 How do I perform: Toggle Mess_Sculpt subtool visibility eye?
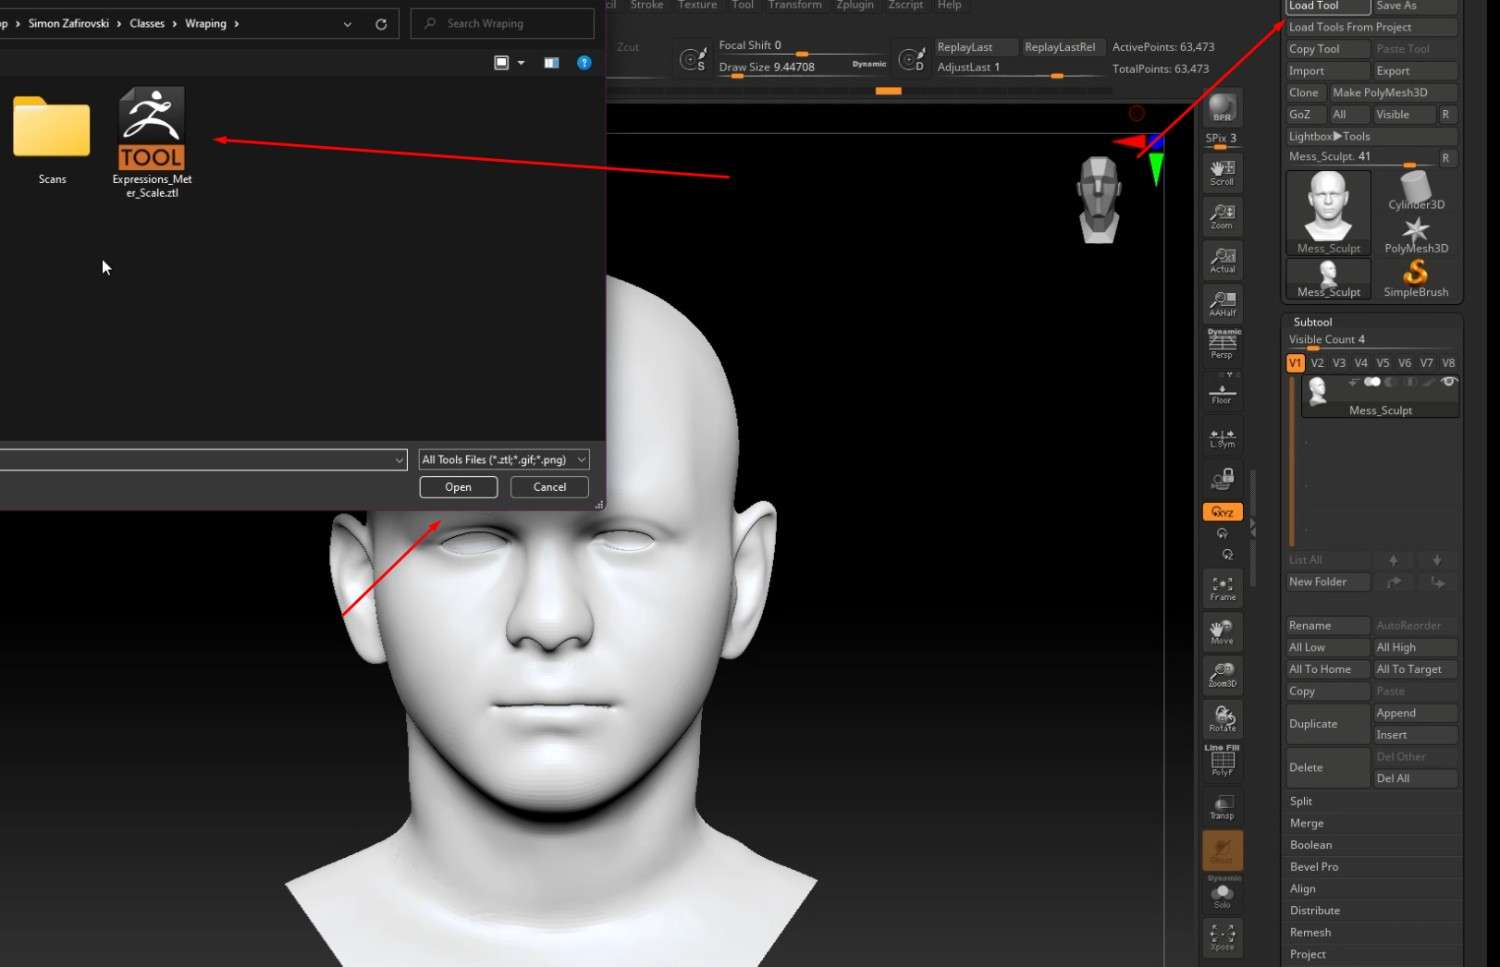tap(1449, 382)
